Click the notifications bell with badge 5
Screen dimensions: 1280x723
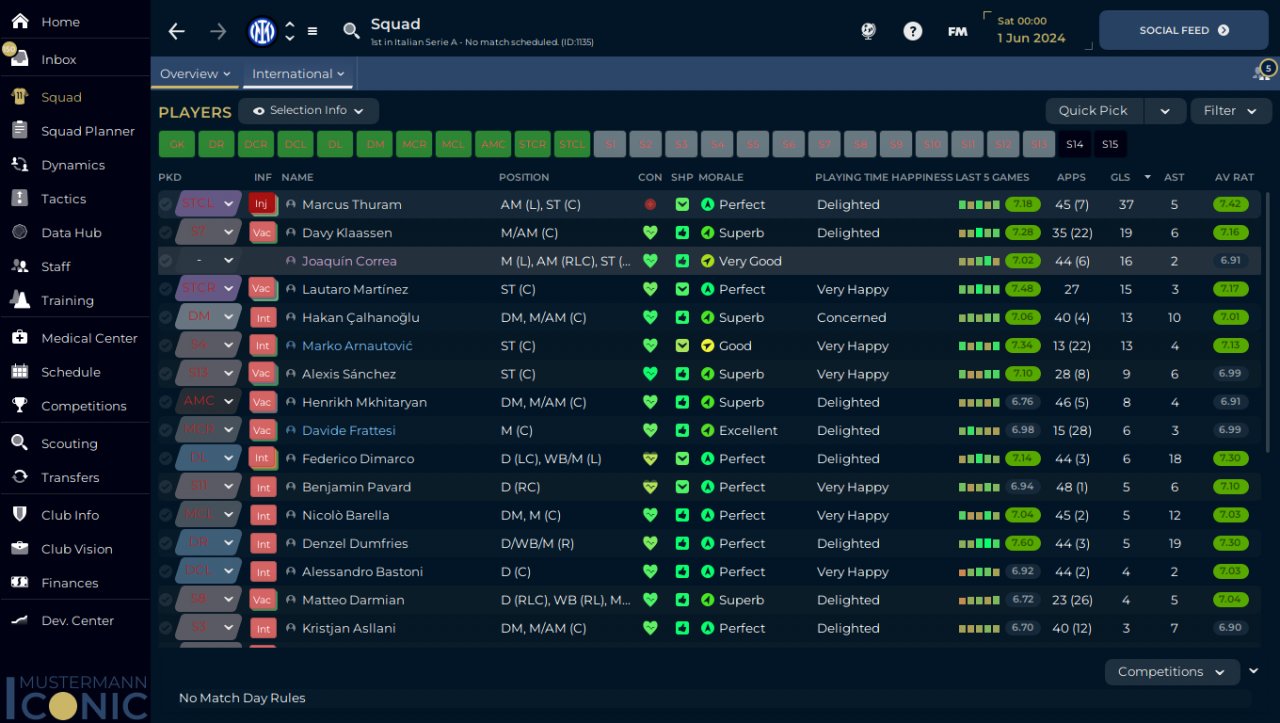(1262, 73)
